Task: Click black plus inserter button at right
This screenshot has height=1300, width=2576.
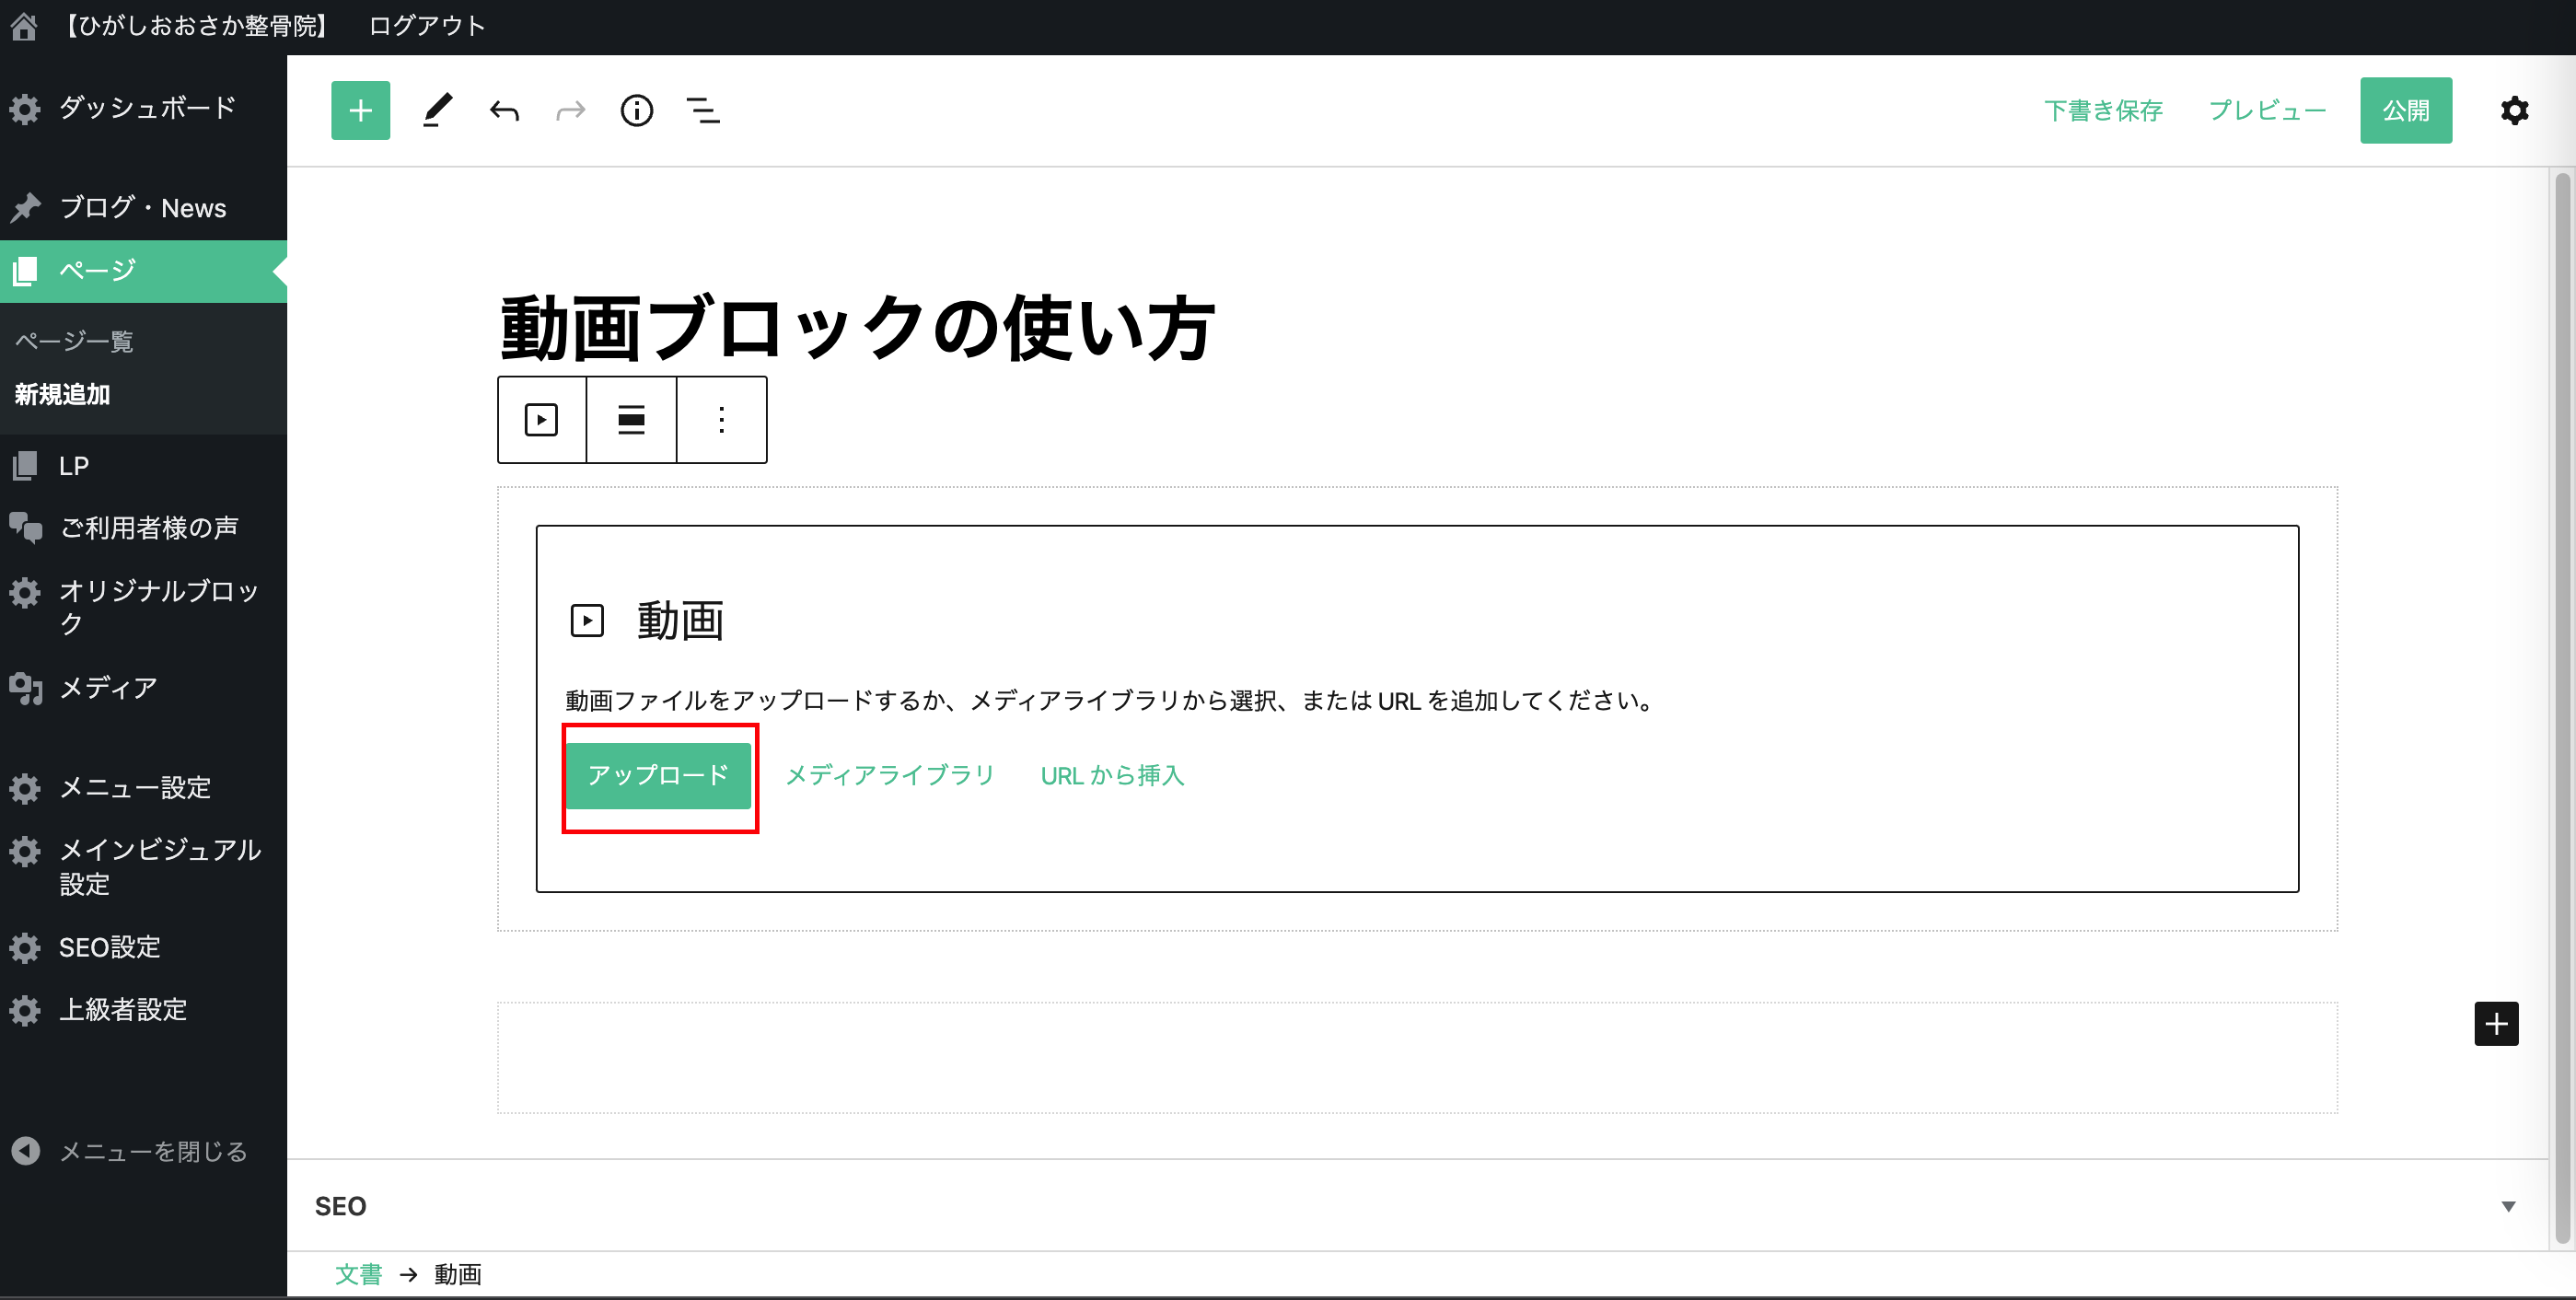Action: (x=2495, y=1023)
